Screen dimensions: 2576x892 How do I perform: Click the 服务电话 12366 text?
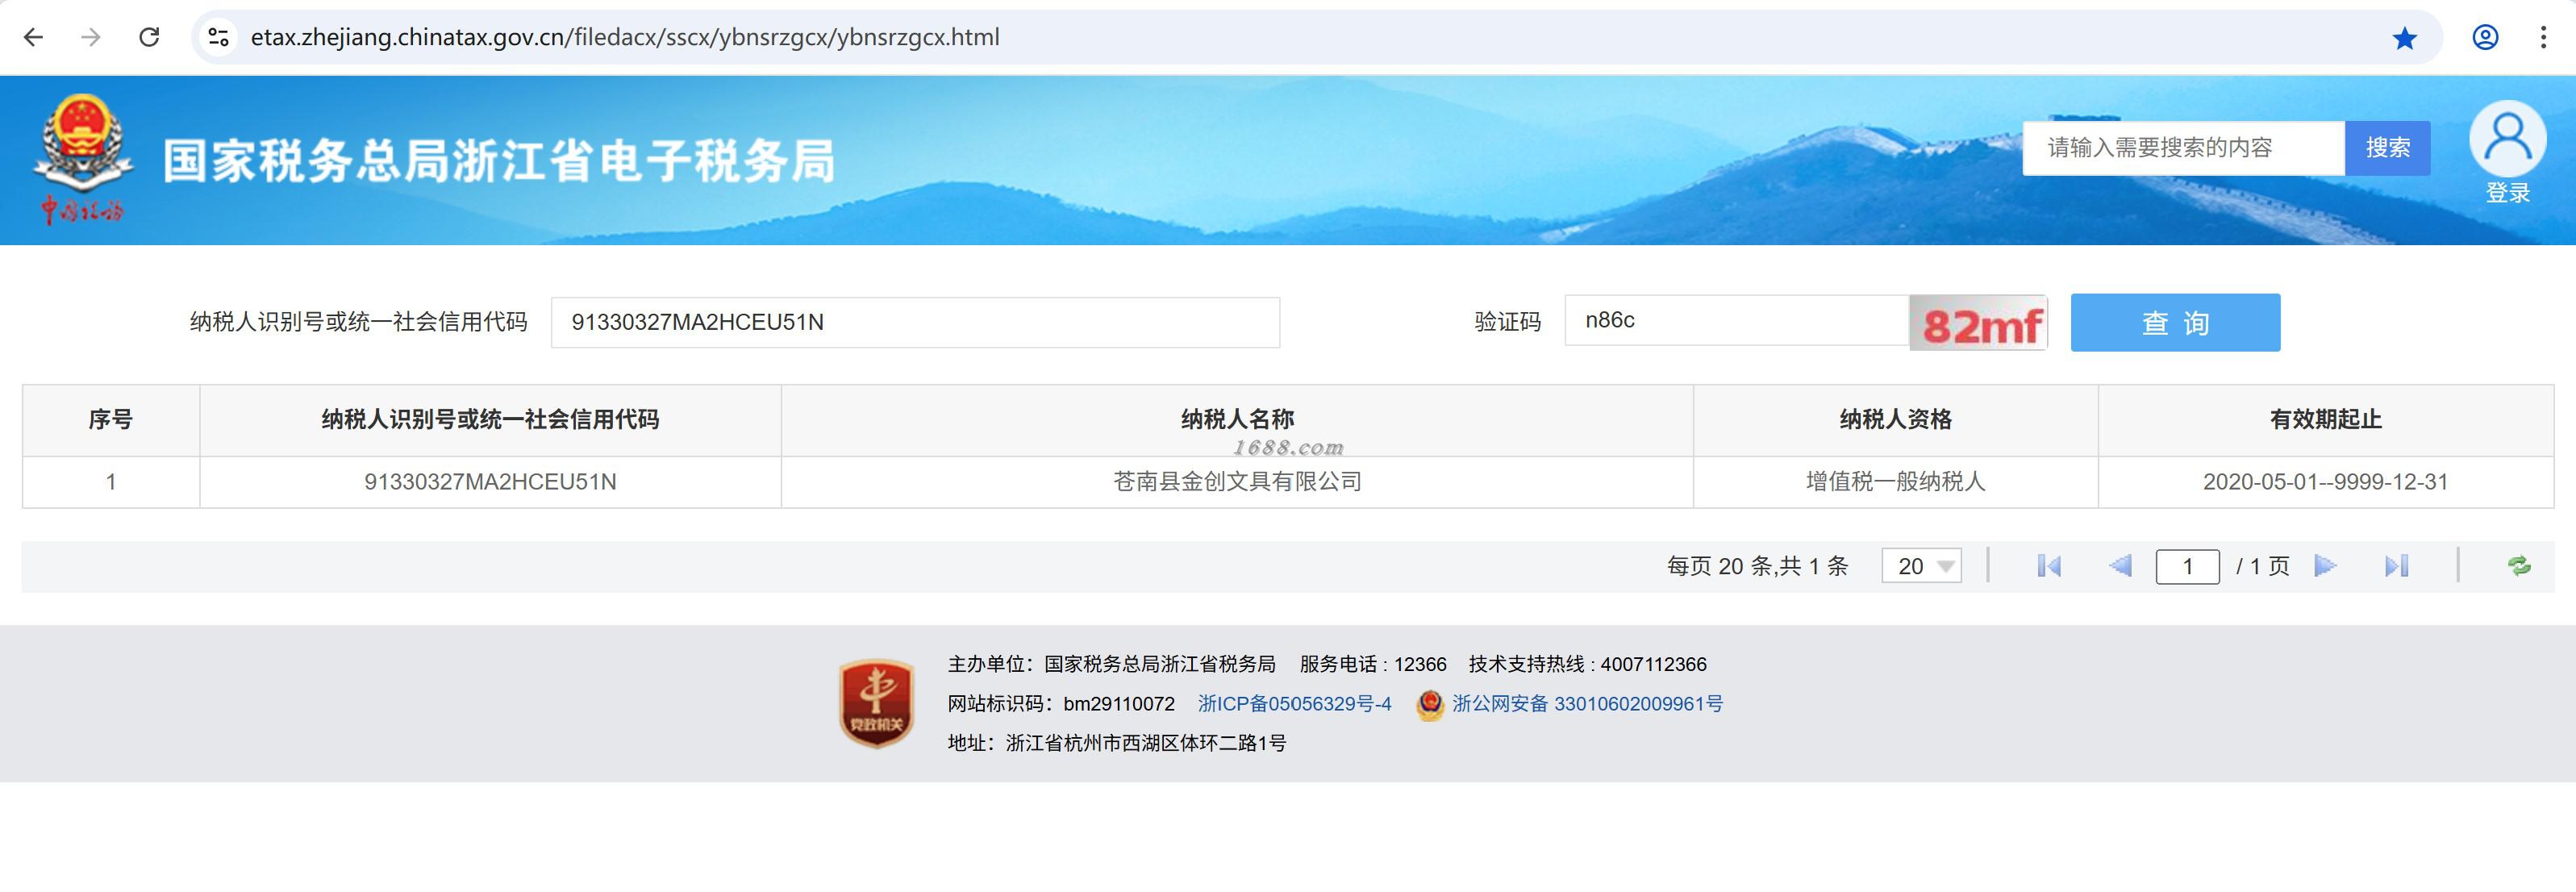click(x=1372, y=665)
